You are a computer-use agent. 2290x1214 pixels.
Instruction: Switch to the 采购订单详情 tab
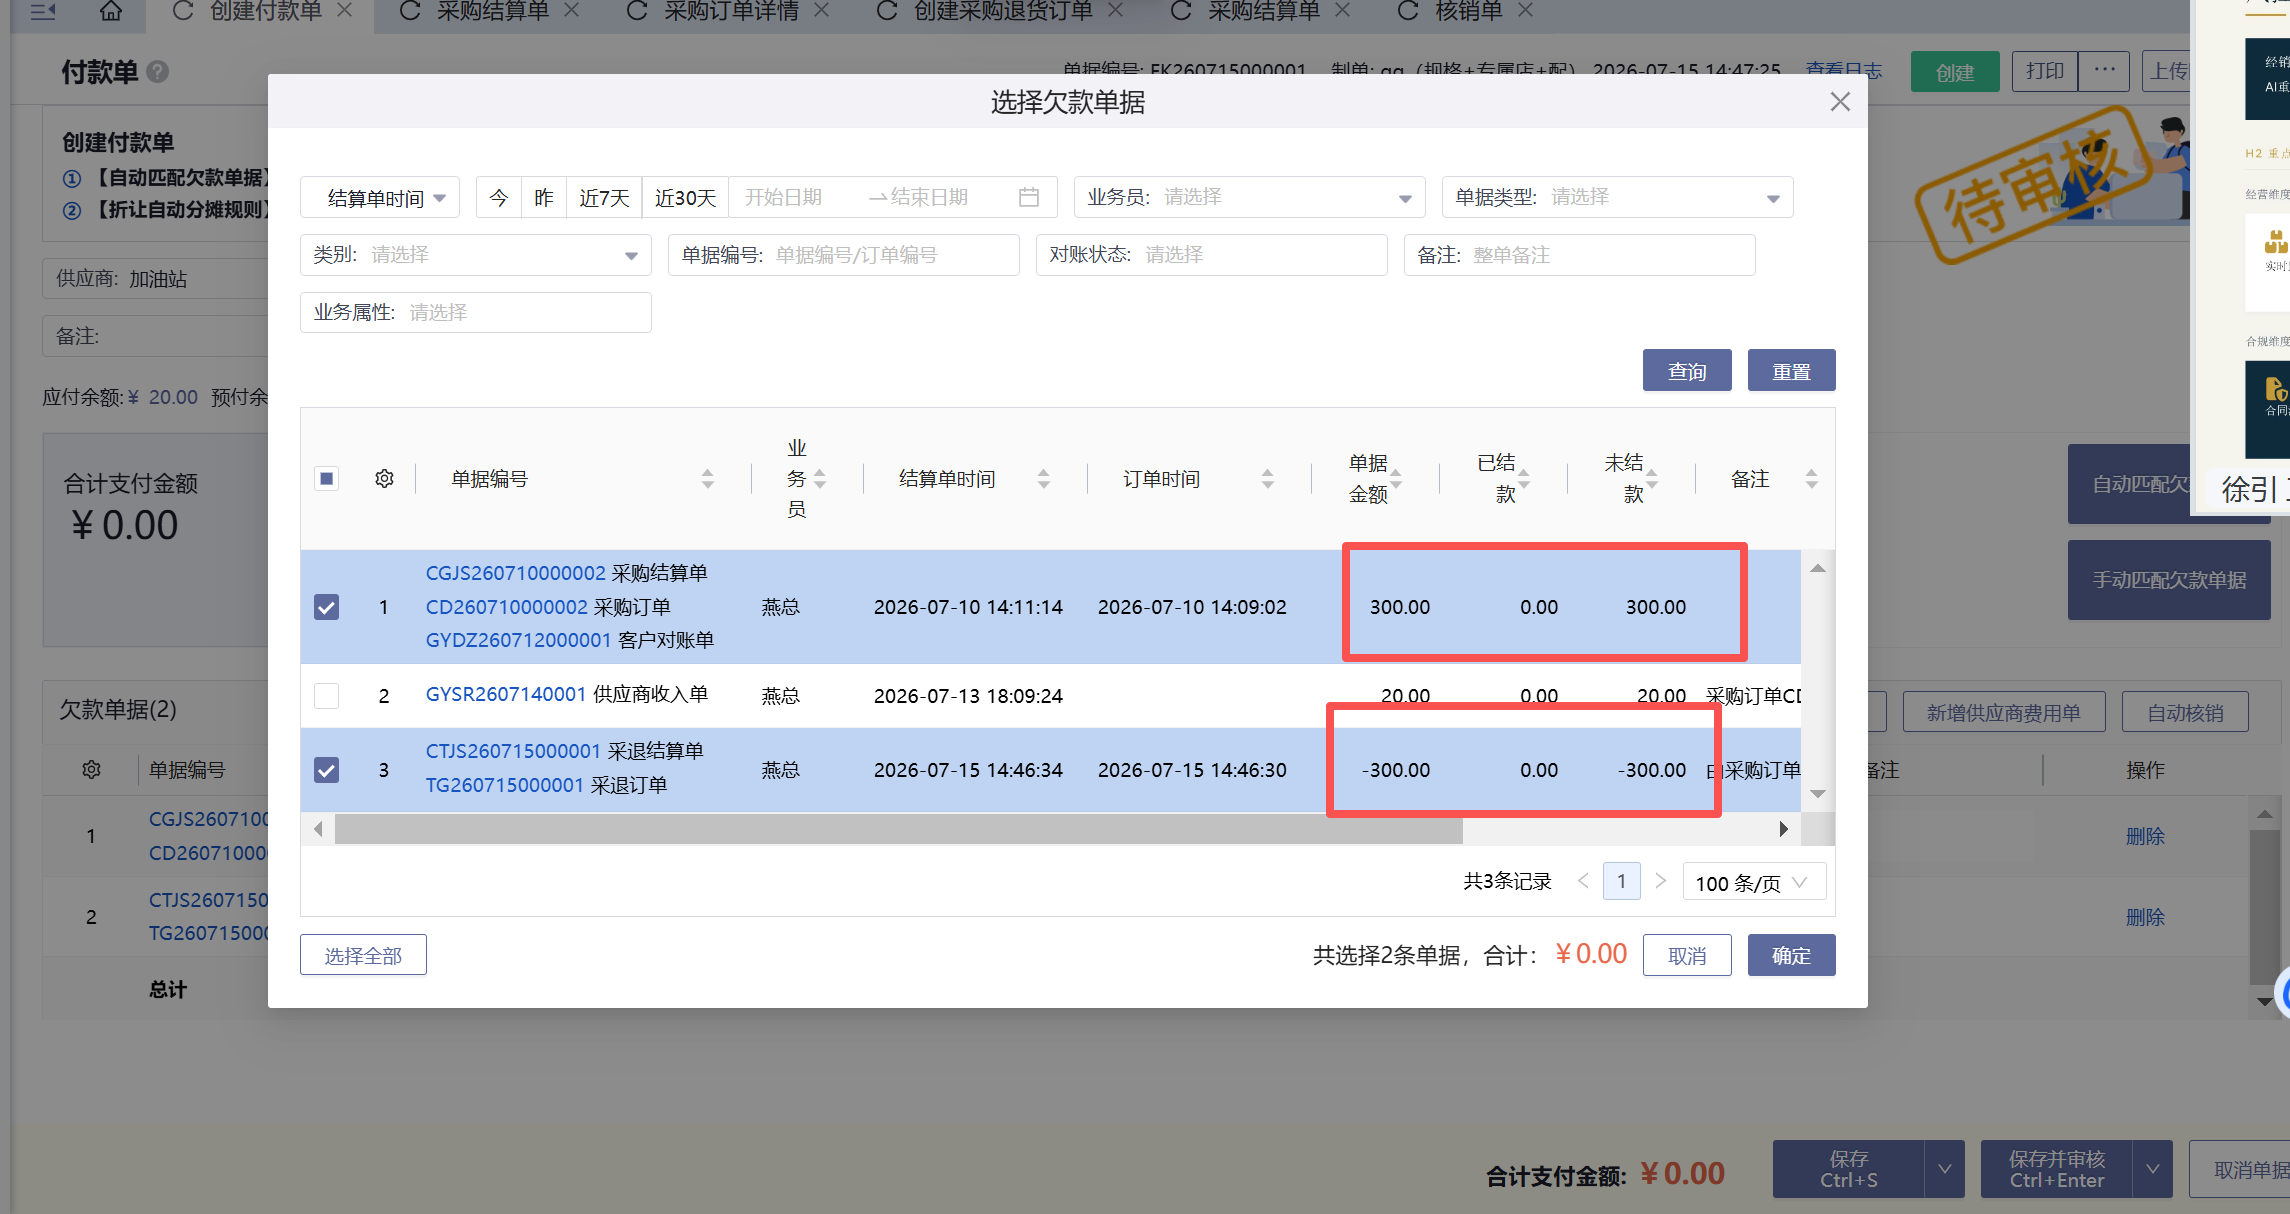click(731, 11)
